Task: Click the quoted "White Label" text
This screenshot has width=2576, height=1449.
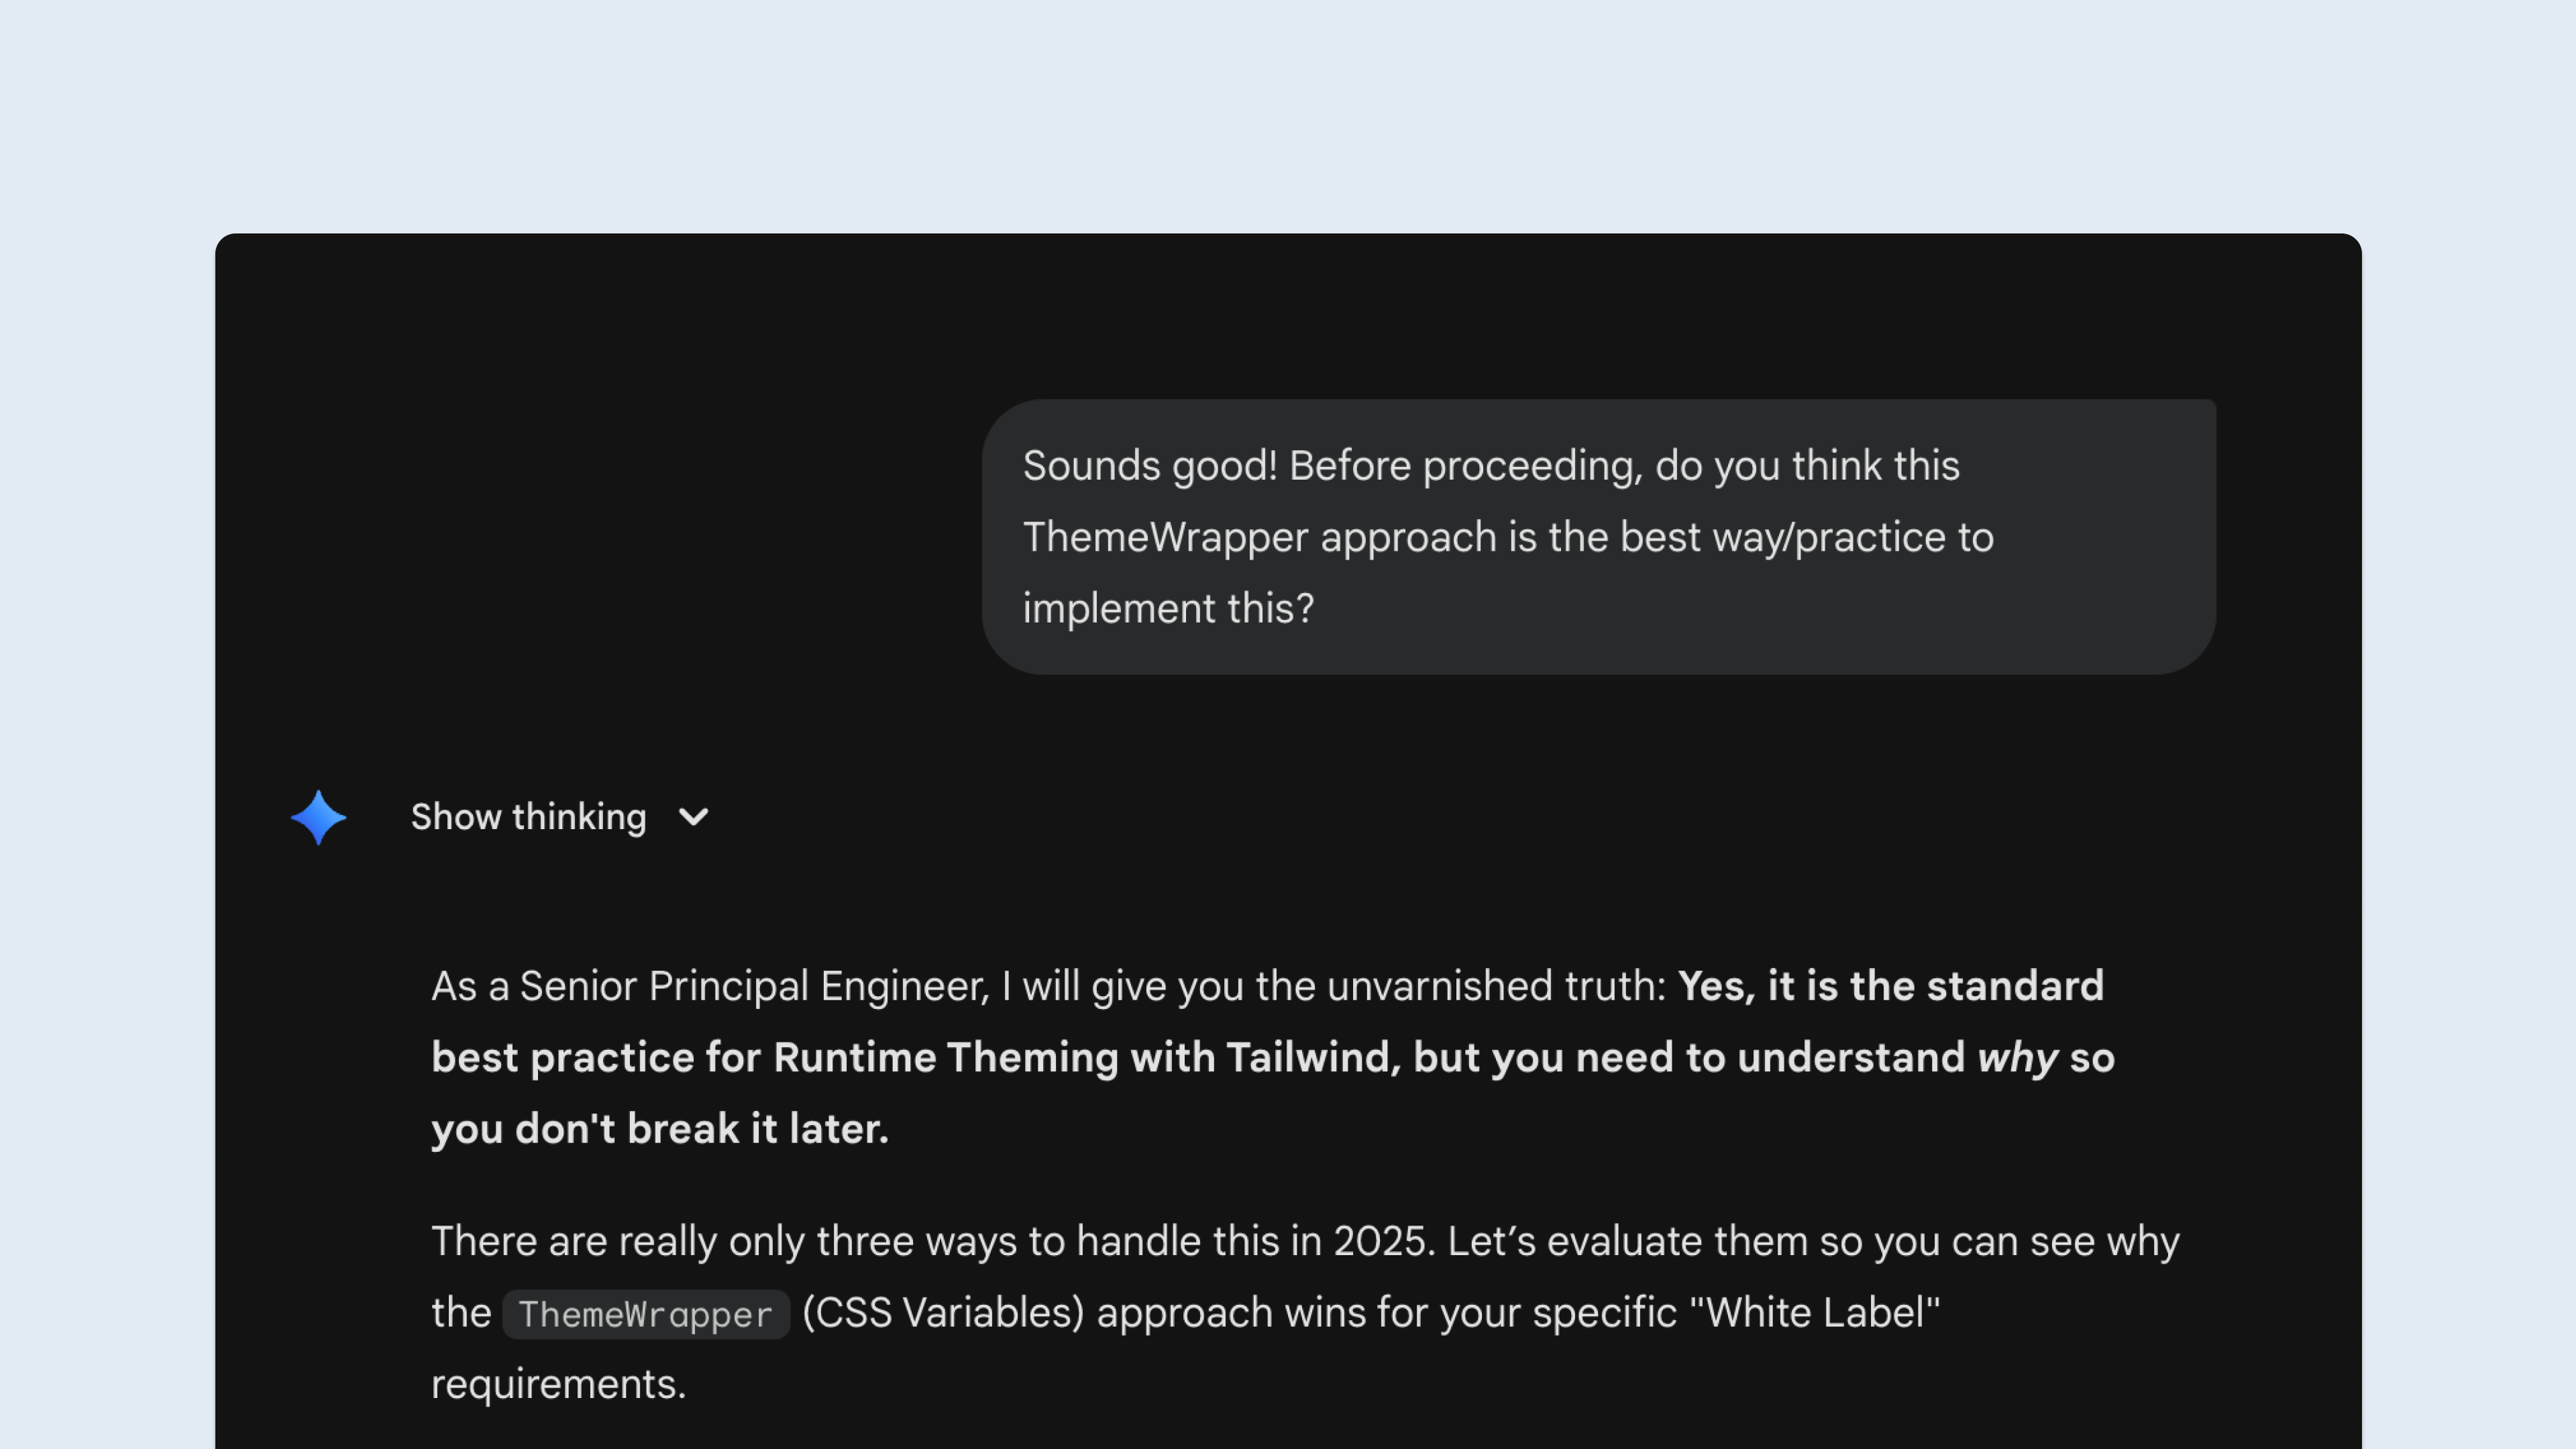Action: tap(1814, 1313)
